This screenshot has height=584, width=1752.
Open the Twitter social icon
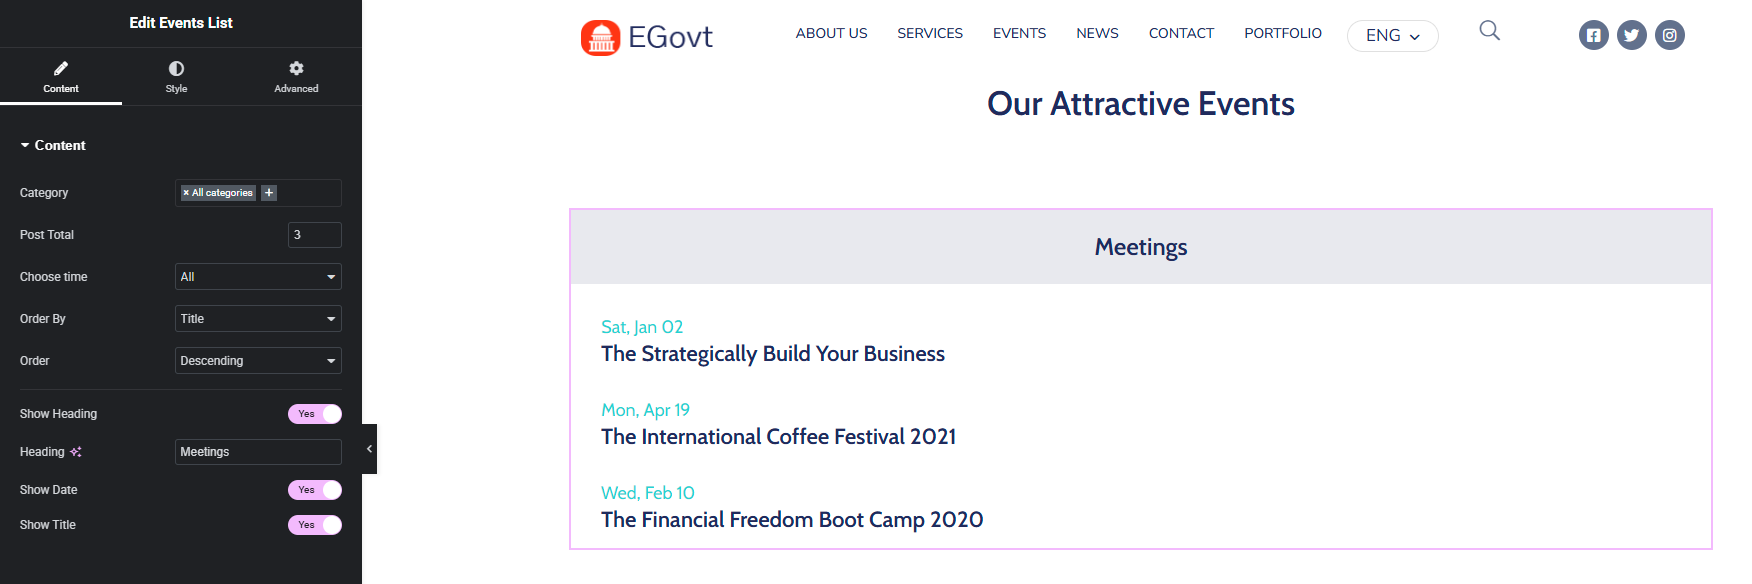point(1631,35)
